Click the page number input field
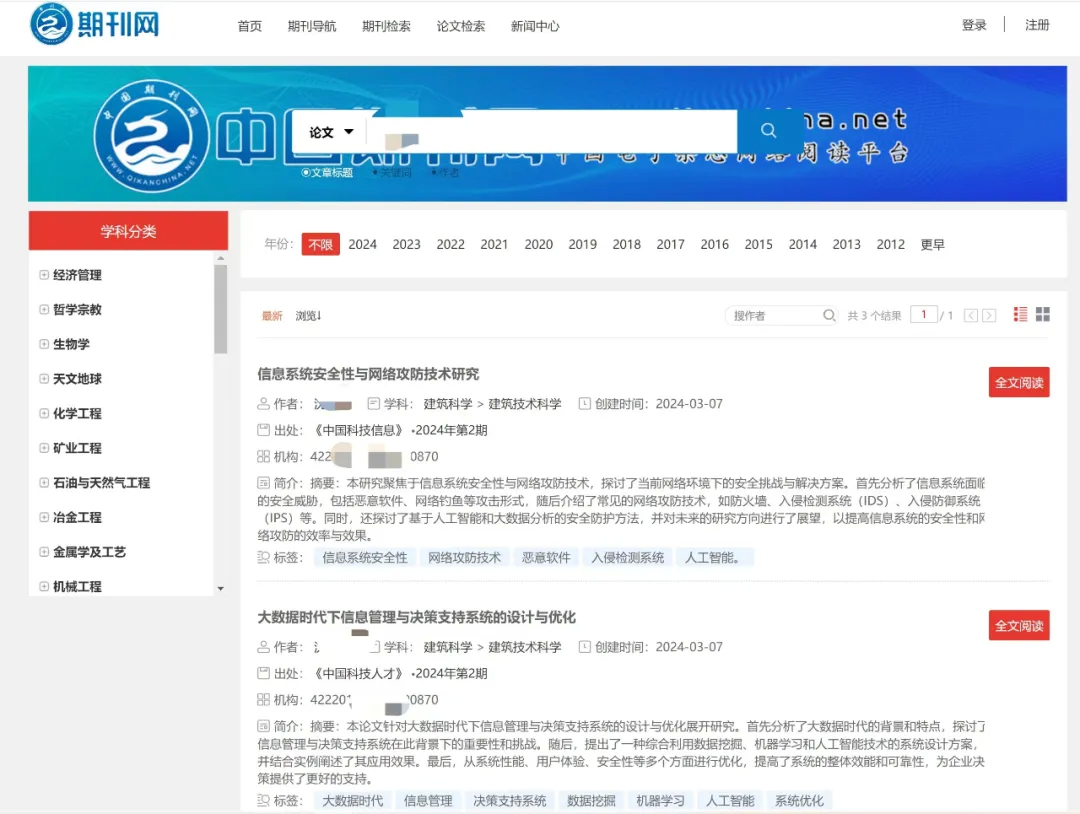The height and width of the screenshot is (814, 1080). pos(924,313)
